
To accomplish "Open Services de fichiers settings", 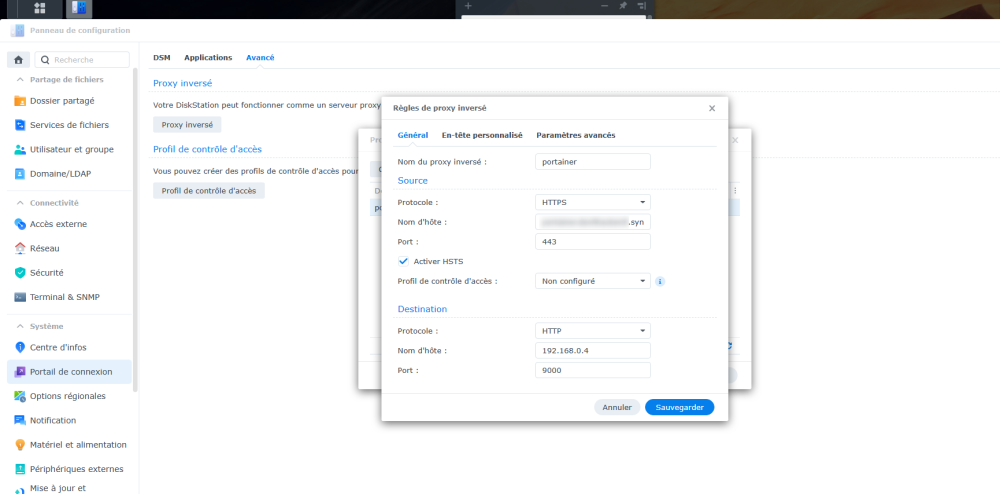I will click(x=69, y=125).
